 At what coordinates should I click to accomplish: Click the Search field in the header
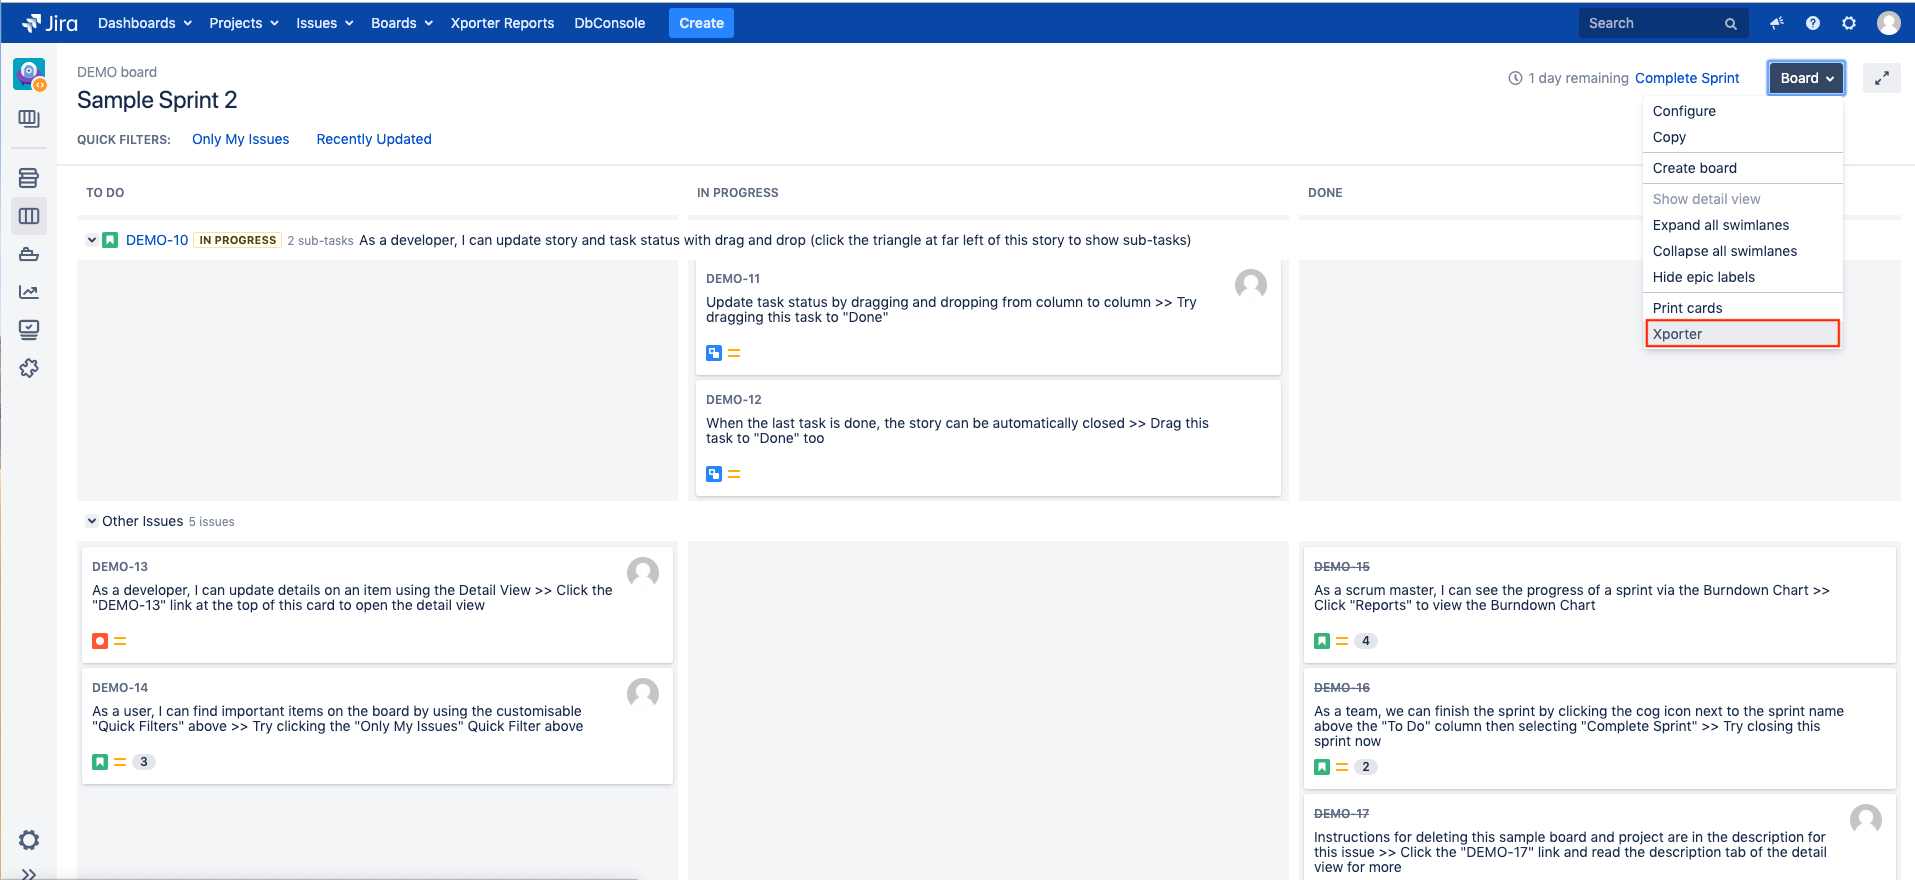point(1653,23)
